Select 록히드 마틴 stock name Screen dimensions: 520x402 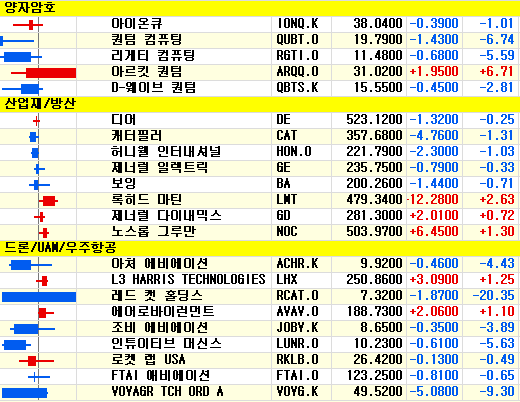(x=147, y=200)
